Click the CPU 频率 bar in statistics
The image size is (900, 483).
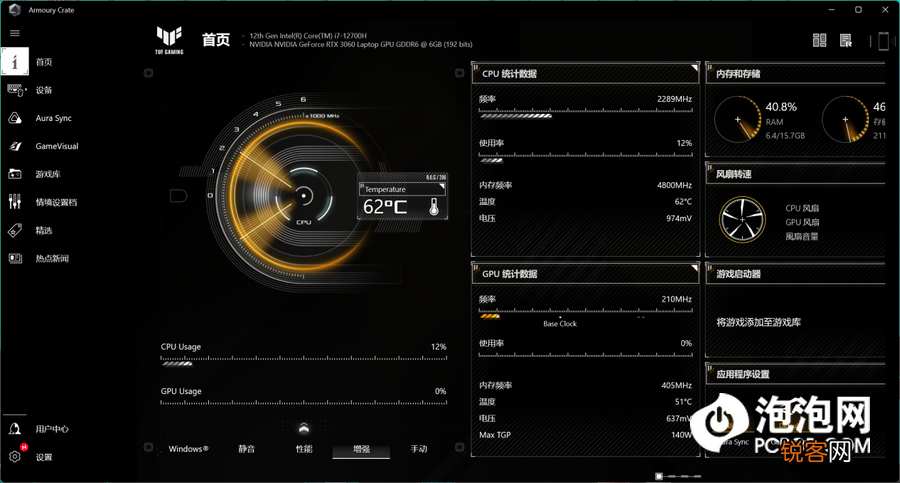(x=585, y=113)
